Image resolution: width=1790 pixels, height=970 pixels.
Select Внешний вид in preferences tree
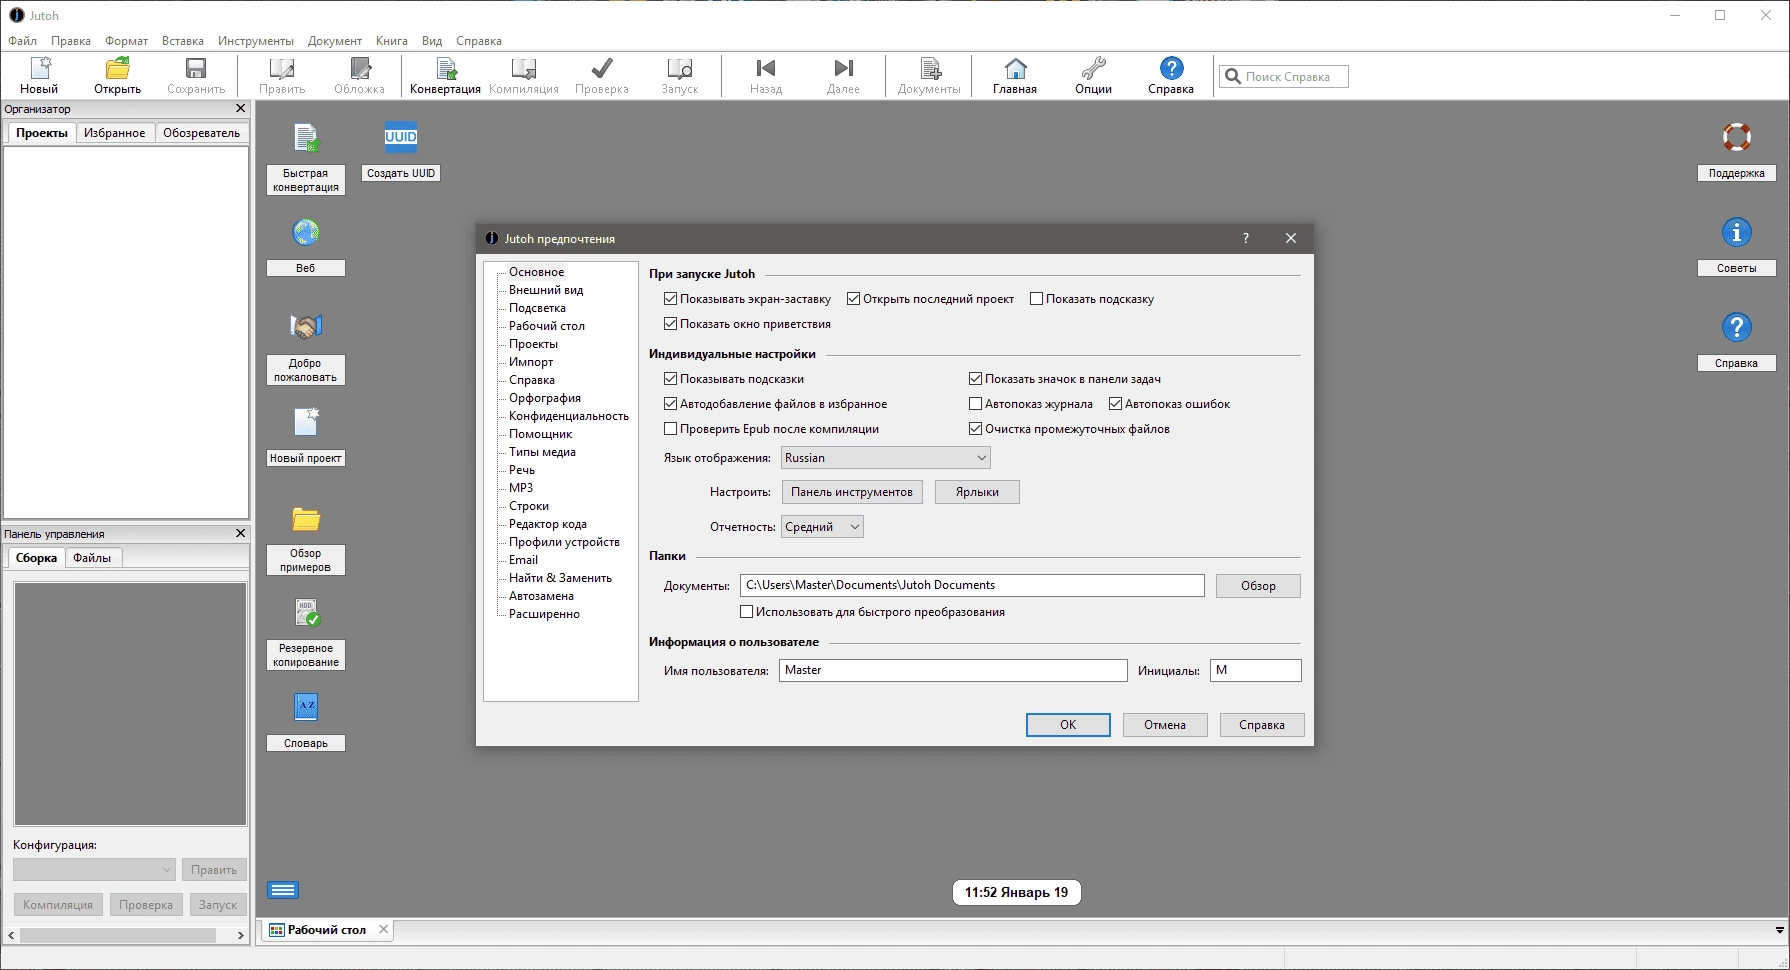click(546, 290)
